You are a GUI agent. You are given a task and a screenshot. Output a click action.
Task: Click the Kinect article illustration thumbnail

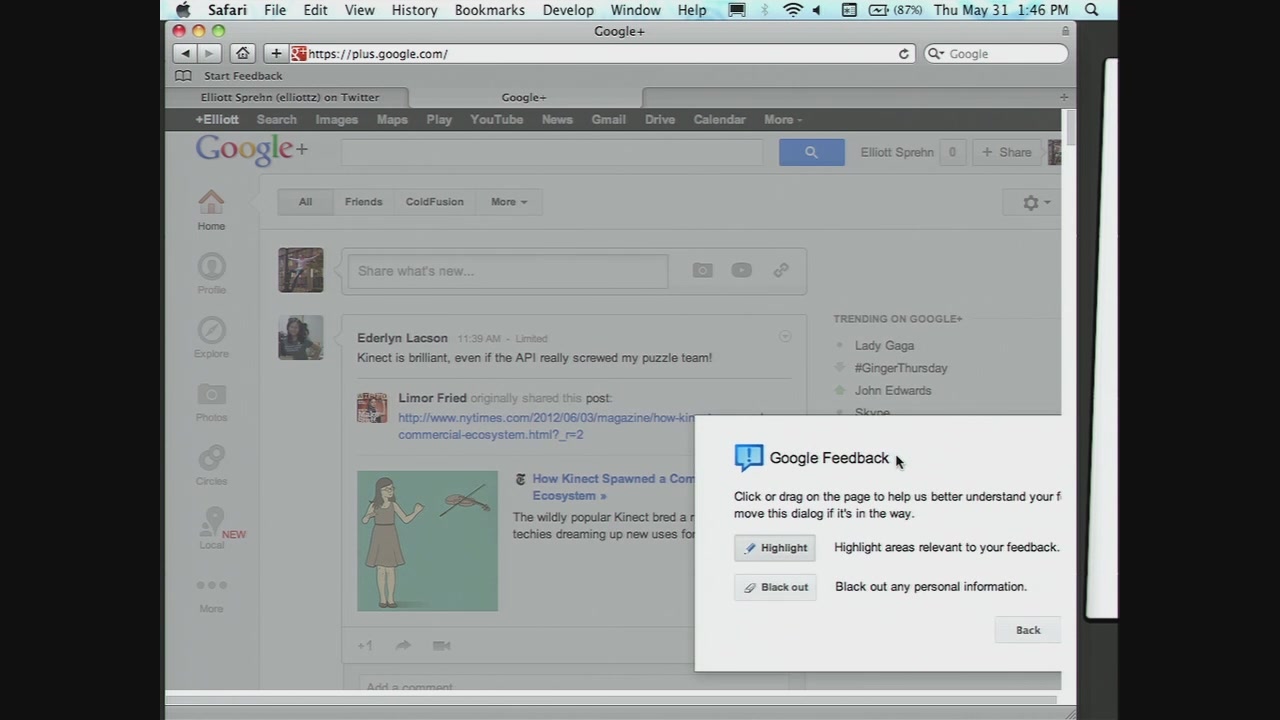click(427, 541)
